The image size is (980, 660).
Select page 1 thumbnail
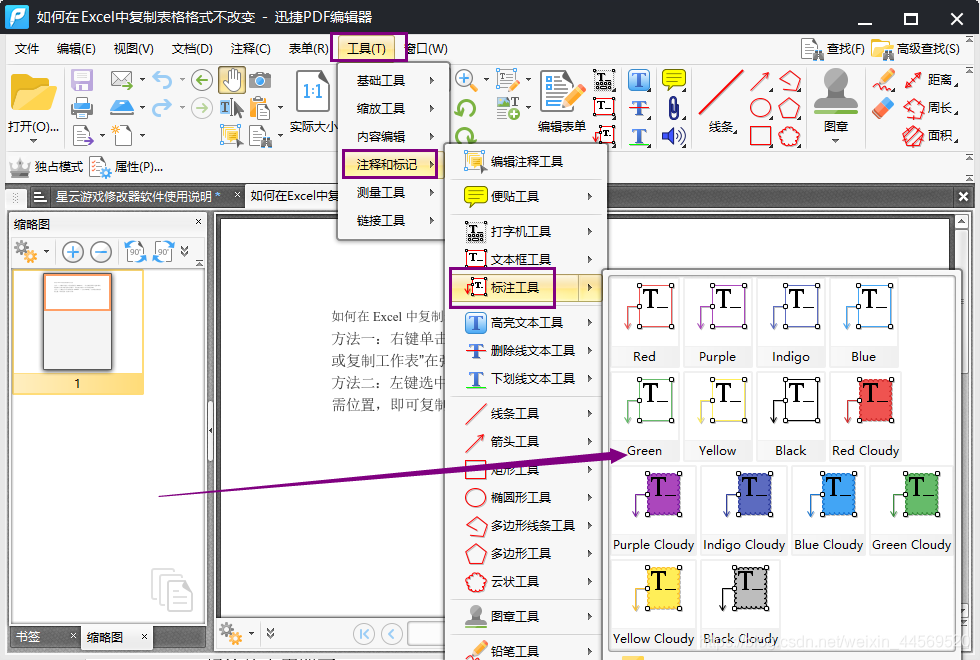coord(78,331)
